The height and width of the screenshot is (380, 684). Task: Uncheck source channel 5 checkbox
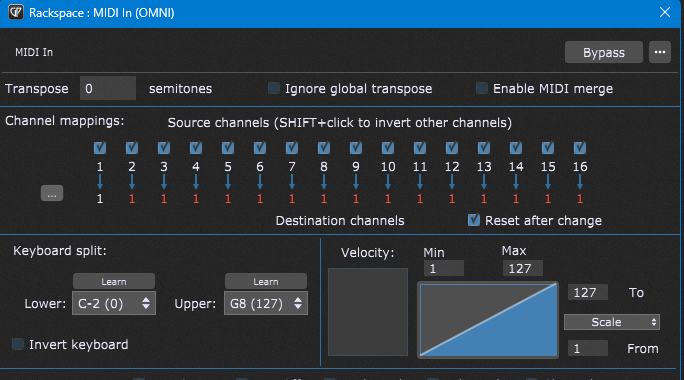pyautogui.click(x=228, y=147)
